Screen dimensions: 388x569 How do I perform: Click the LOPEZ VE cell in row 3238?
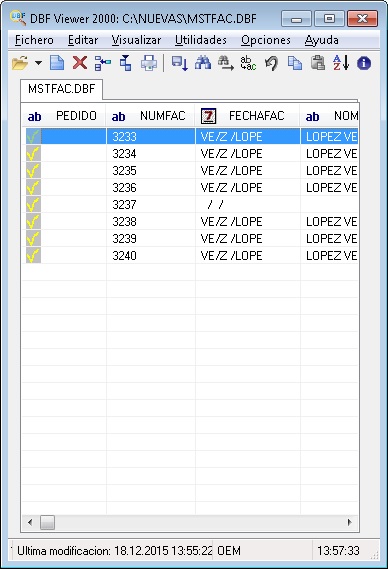(330, 222)
